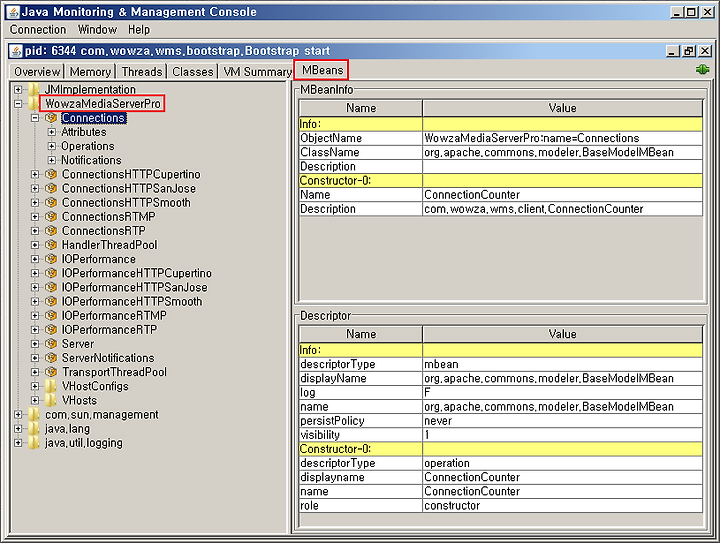Viewport: 720px width, 543px height.
Task: Open the Window menu
Action: [x=97, y=30]
